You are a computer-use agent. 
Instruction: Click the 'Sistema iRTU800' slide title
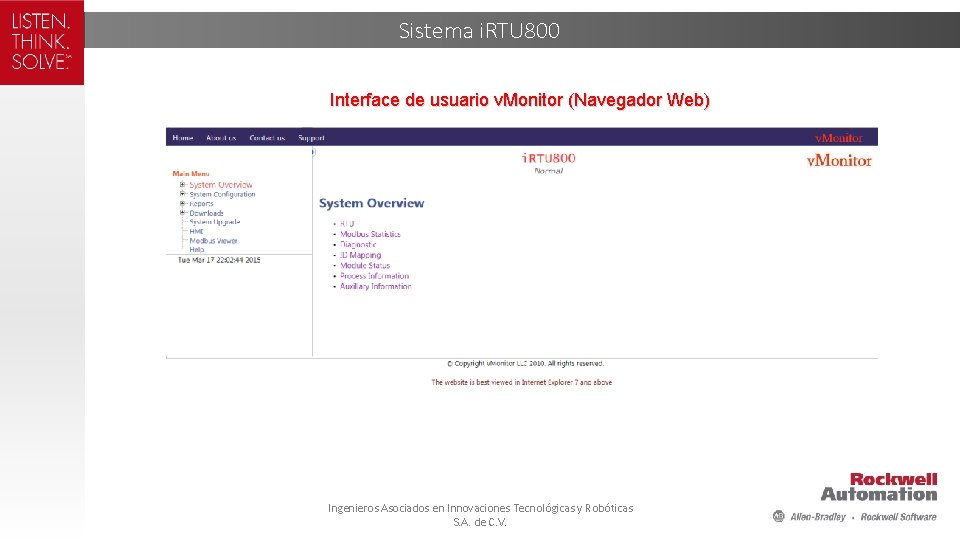click(479, 31)
